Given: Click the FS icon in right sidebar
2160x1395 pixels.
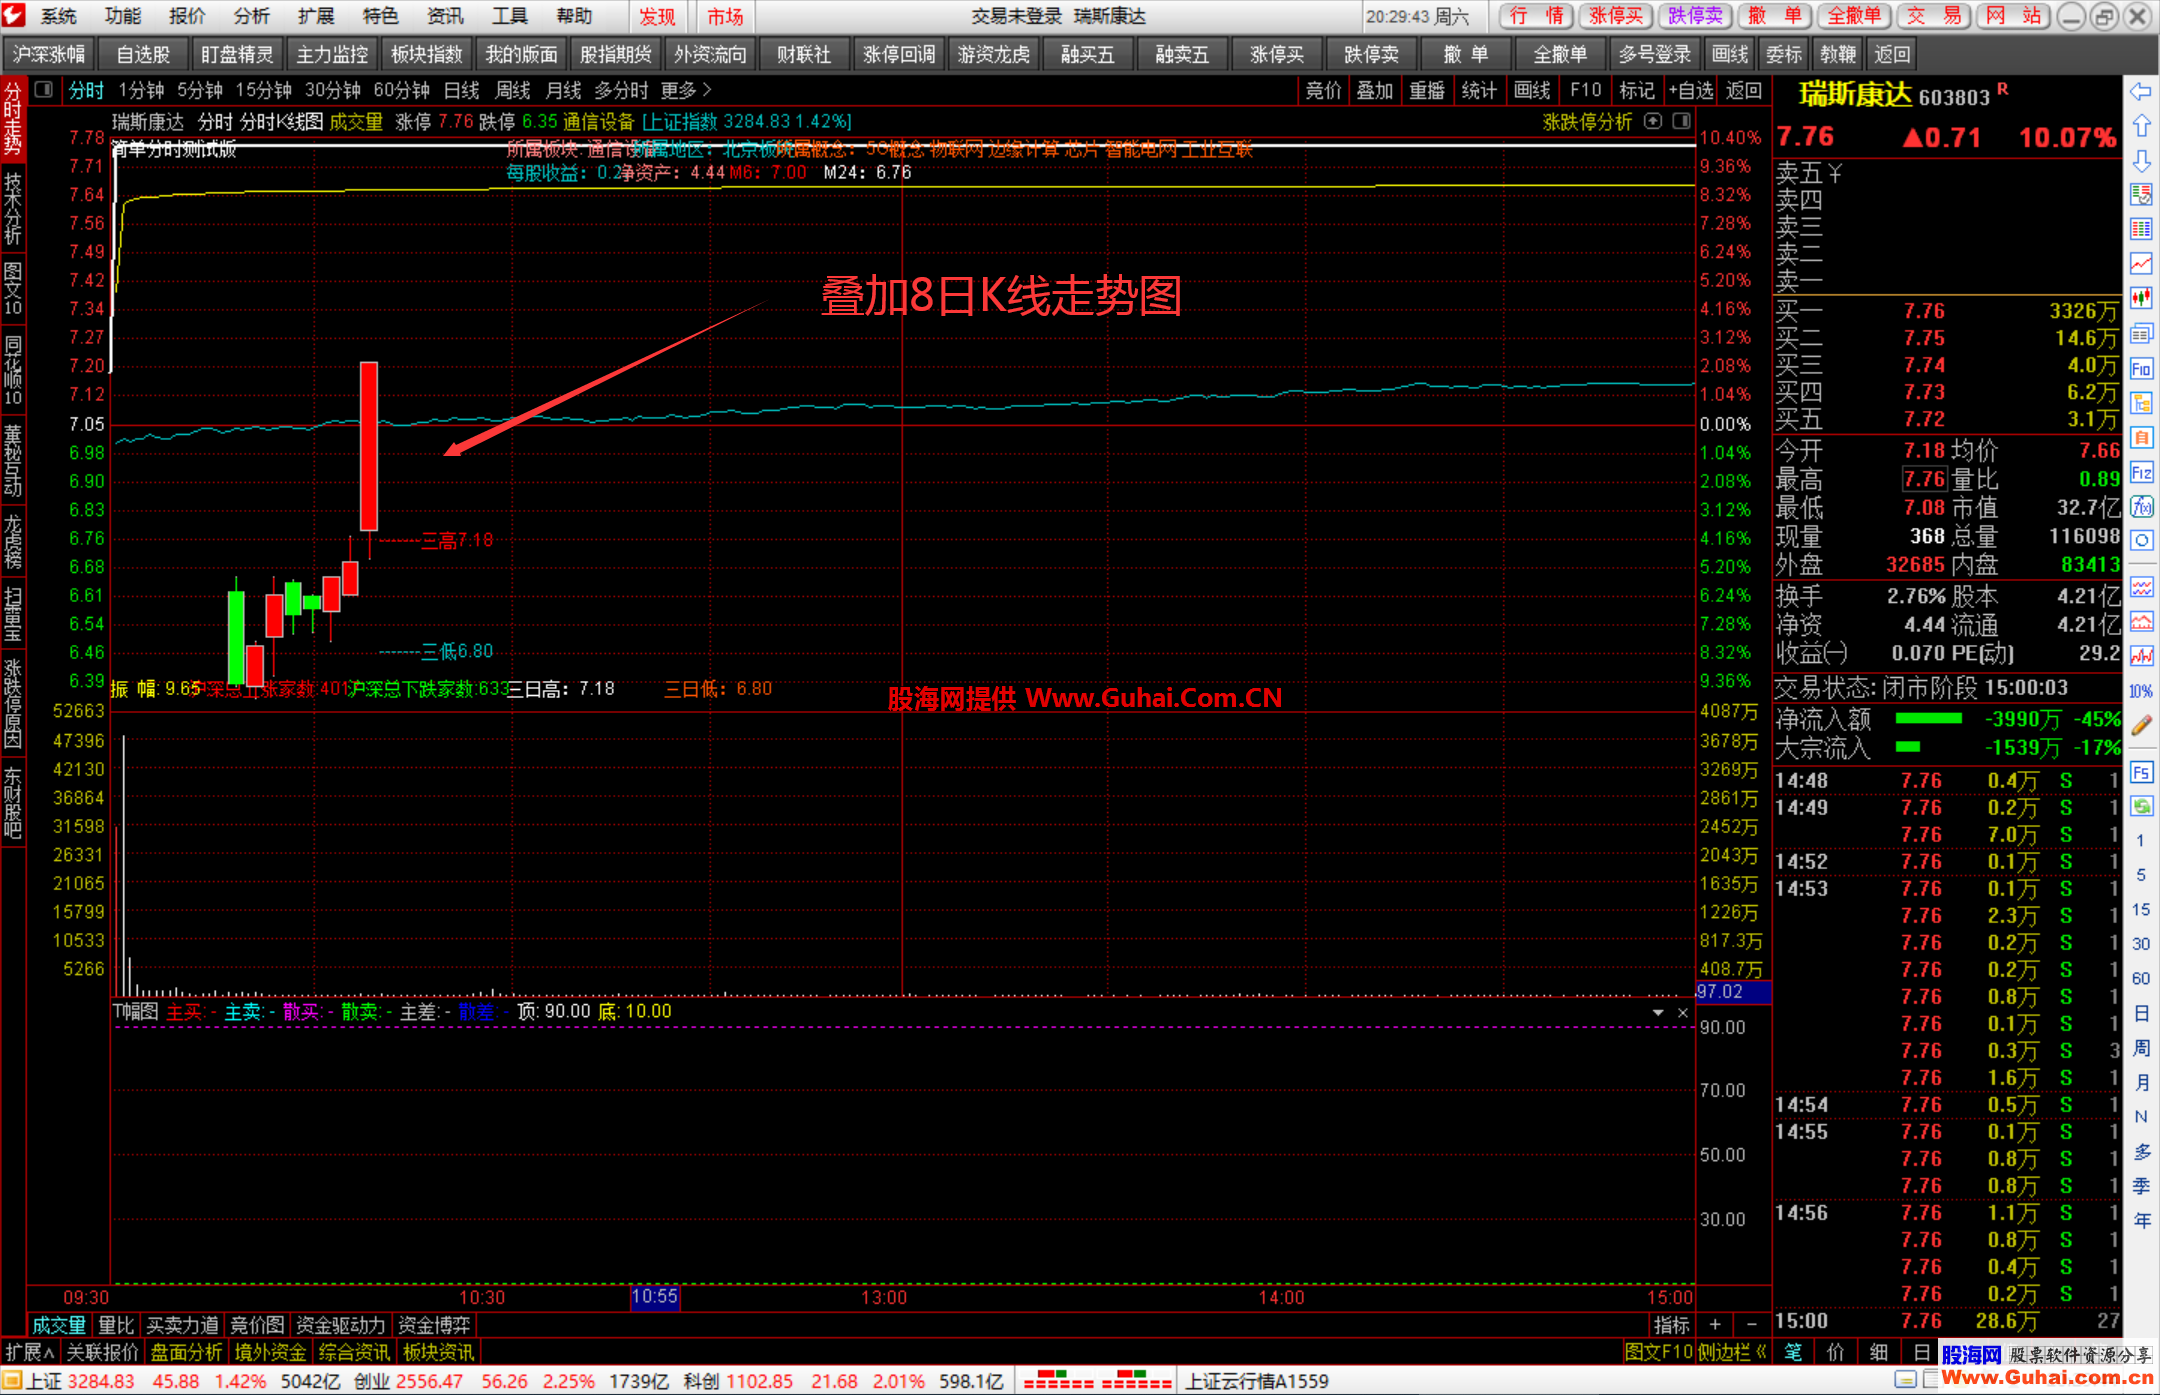Looking at the screenshot, I should point(2140,772).
